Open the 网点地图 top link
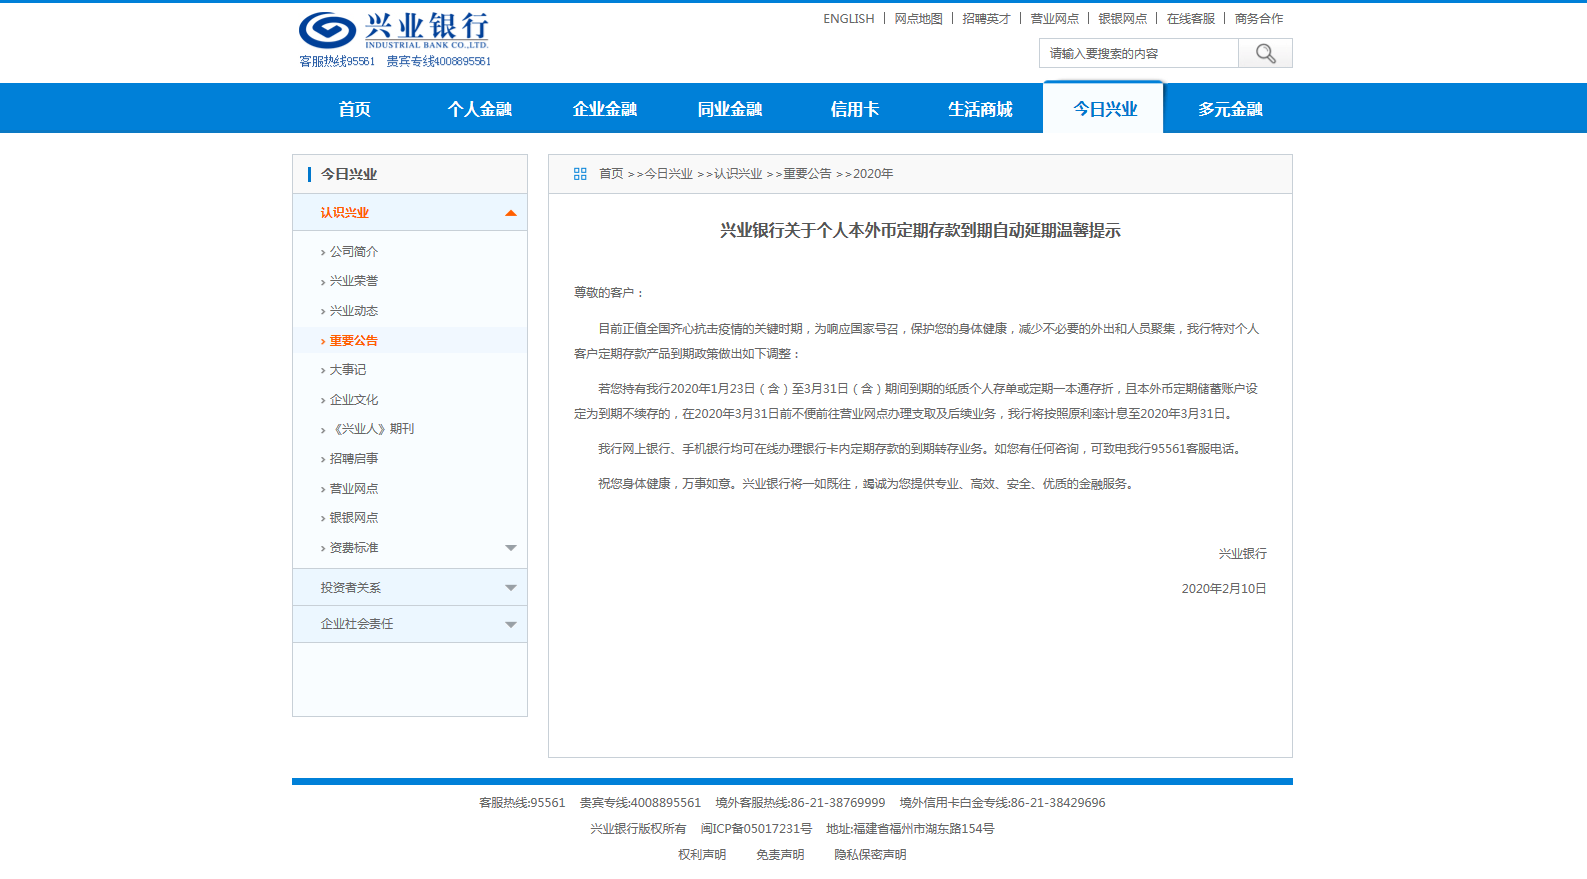 [x=918, y=19]
